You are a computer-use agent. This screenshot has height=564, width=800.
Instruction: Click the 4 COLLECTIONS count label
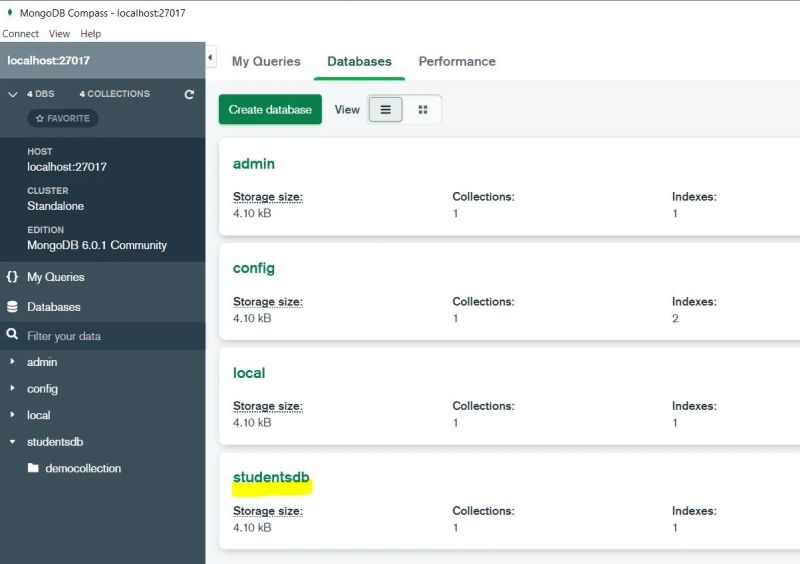pos(115,94)
